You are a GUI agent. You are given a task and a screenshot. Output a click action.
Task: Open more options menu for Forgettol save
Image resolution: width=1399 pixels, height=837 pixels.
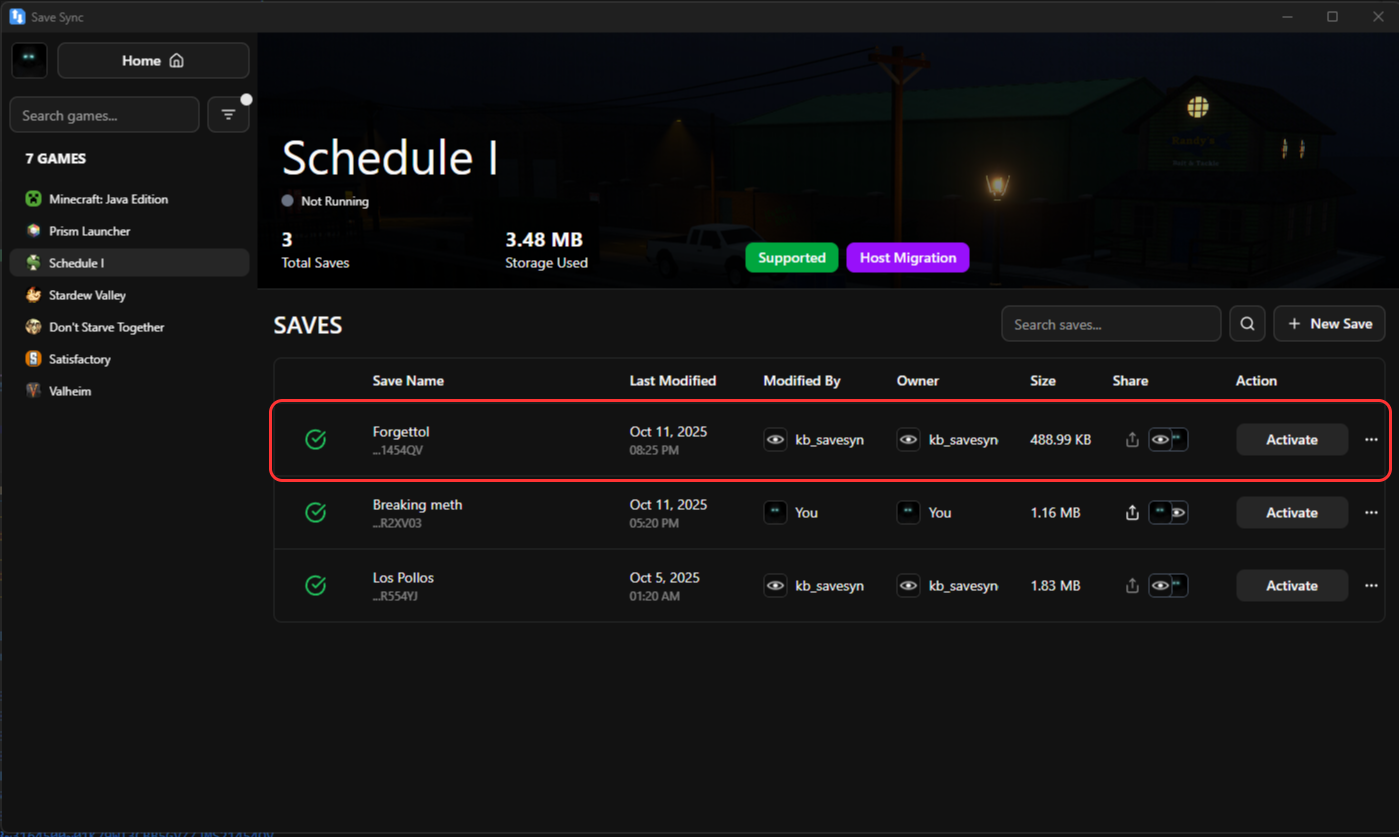click(x=1371, y=440)
